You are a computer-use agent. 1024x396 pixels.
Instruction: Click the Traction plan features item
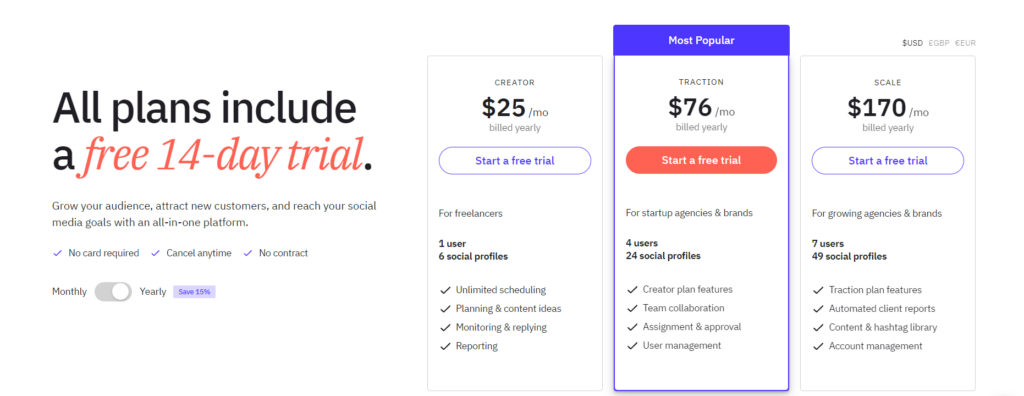(x=875, y=290)
